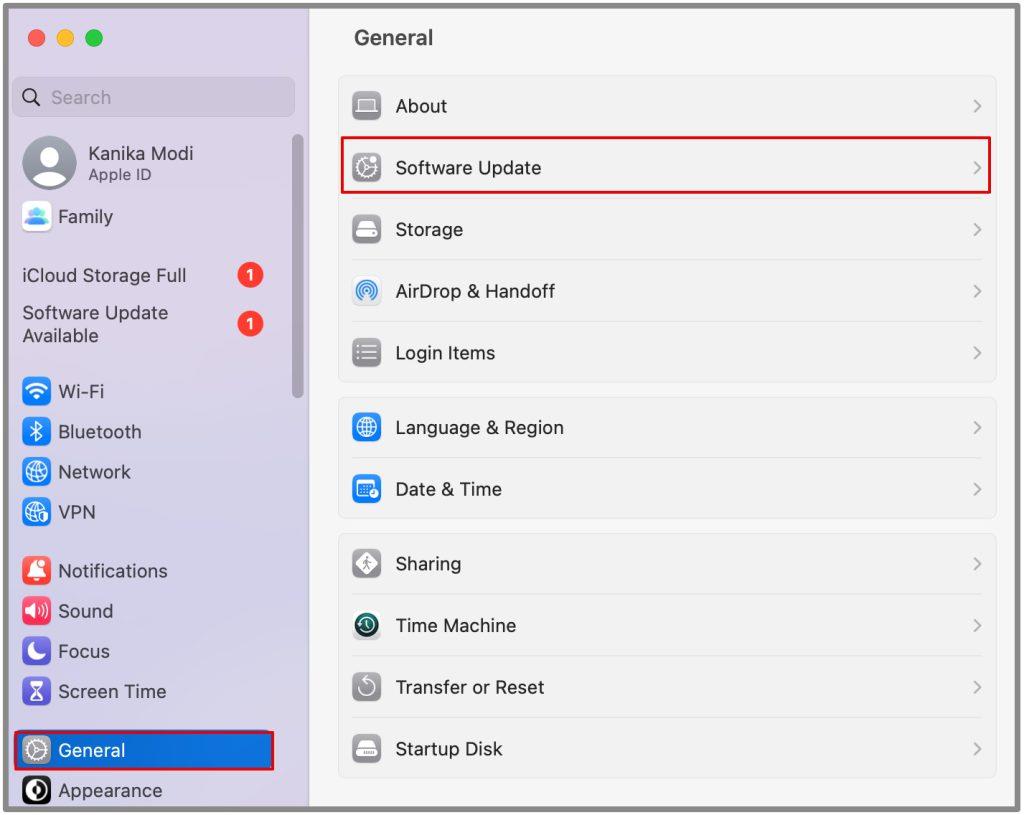The width and height of the screenshot is (1024, 815).
Task: Click the Storage row text
Action: (x=429, y=230)
